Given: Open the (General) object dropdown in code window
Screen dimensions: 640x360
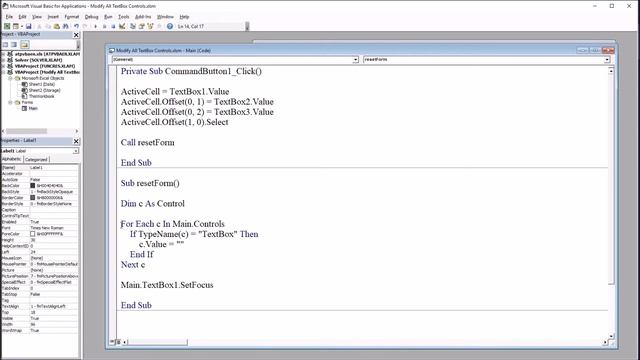Looking at the screenshot, I should click(x=355, y=60).
